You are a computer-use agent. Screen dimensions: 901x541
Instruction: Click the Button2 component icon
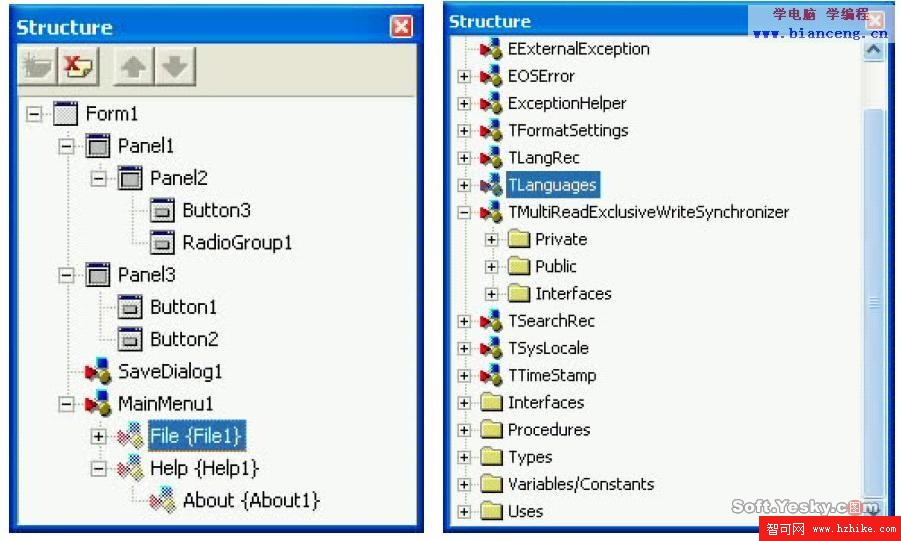tap(130, 339)
